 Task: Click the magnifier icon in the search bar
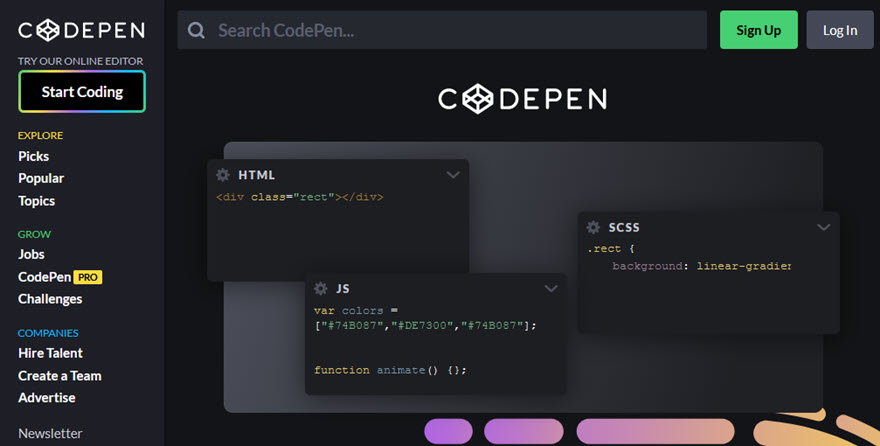point(196,30)
